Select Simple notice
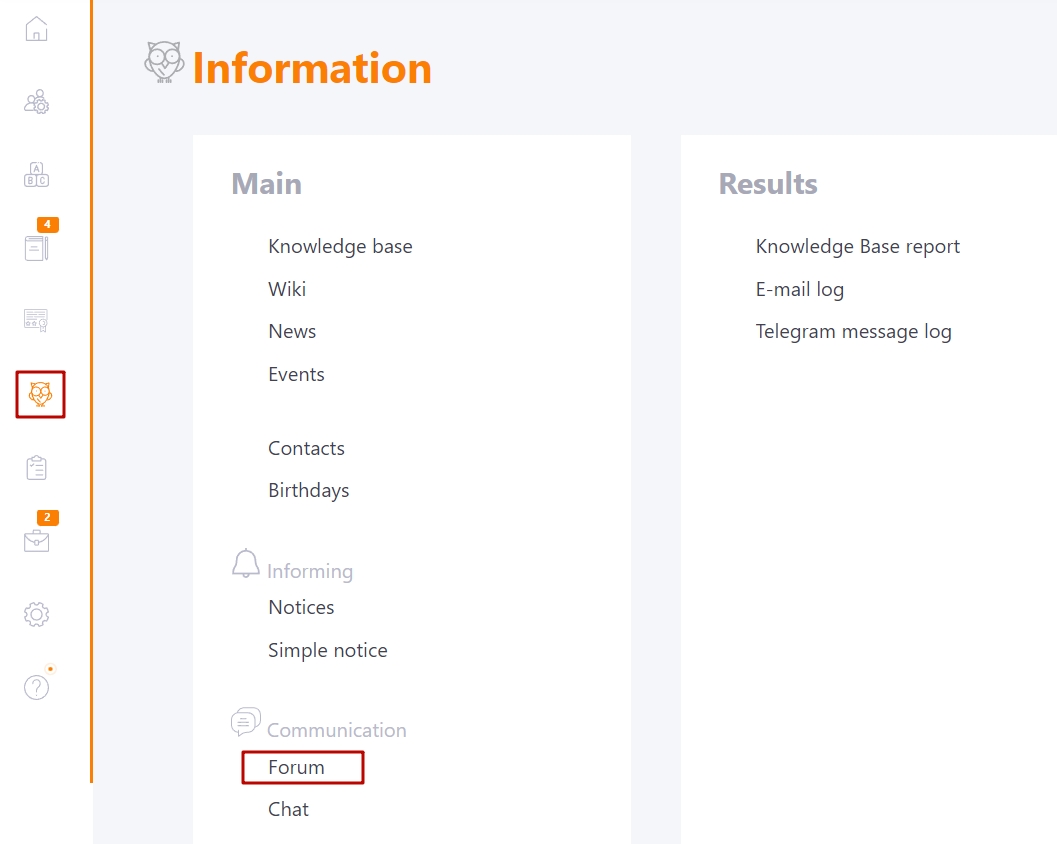The width and height of the screenshot is (1057, 844). [x=328, y=651]
